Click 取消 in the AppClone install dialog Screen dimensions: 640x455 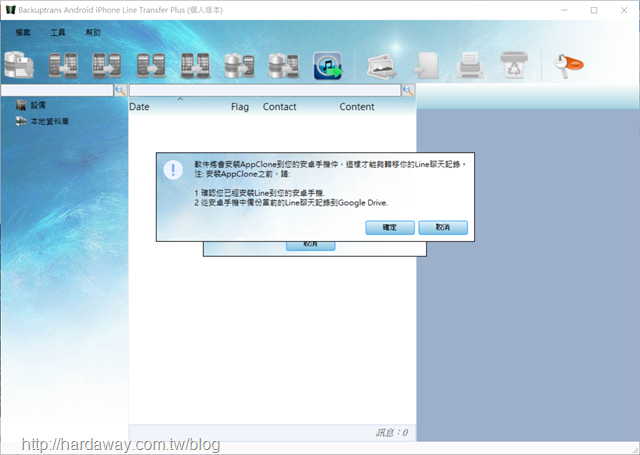443,227
